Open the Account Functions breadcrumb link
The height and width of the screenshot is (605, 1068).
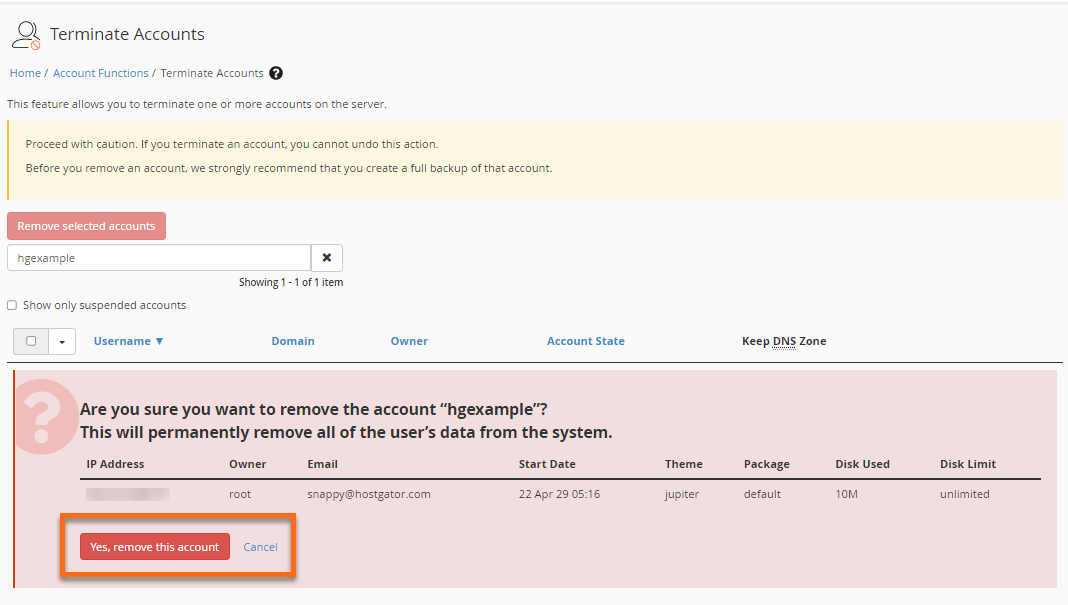(100, 73)
